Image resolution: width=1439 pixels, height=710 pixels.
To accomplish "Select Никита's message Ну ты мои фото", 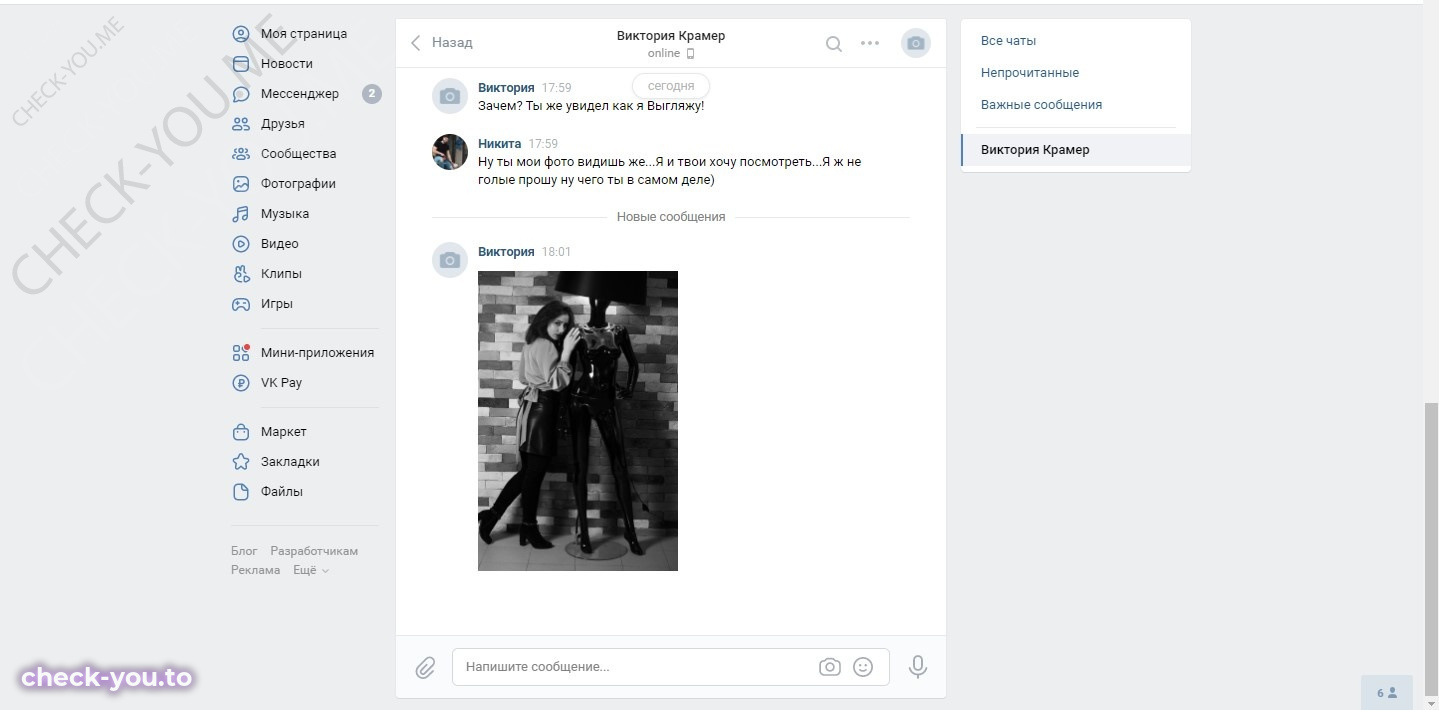I will point(669,171).
